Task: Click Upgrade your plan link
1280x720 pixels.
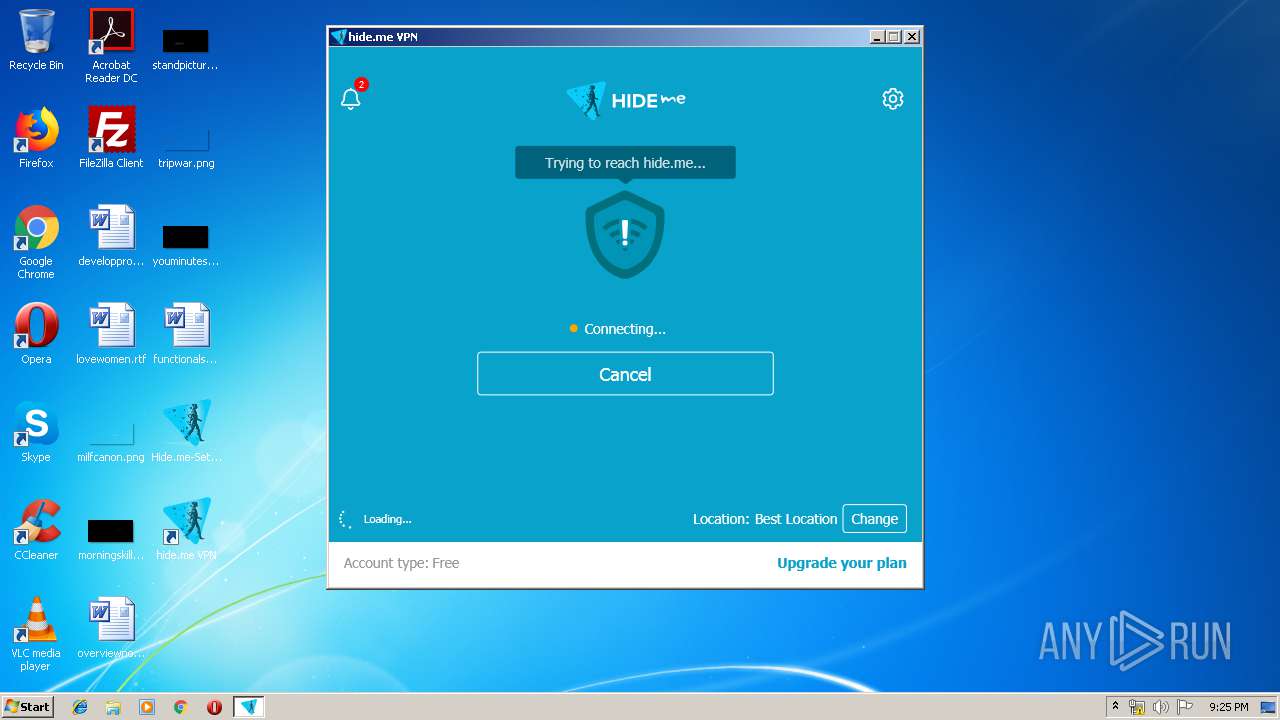Action: 842,563
